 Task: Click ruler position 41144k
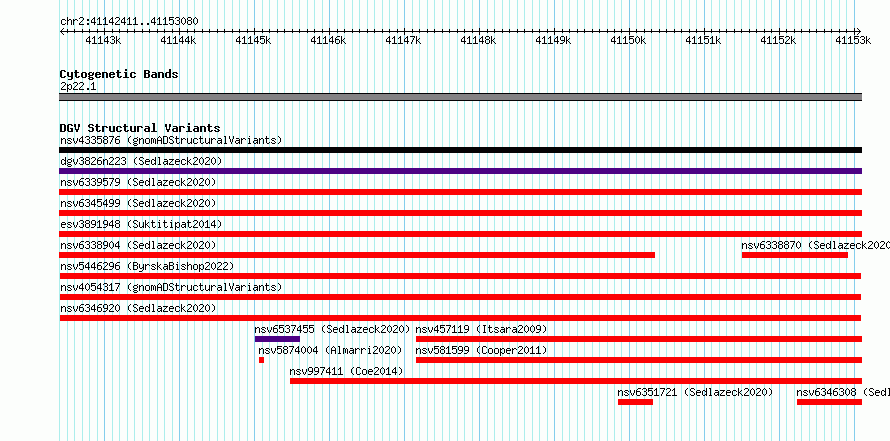pyautogui.click(x=178, y=40)
